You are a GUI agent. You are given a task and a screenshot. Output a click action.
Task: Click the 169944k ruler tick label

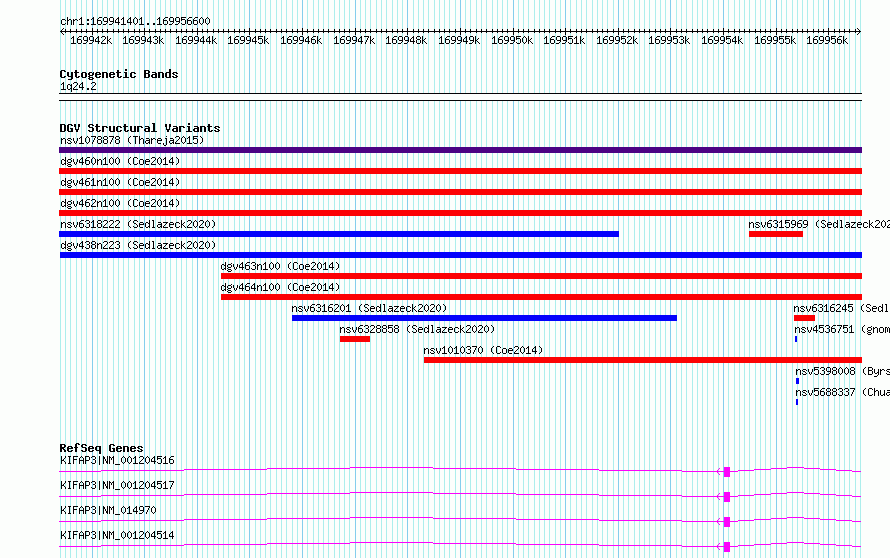click(x=196, y=40)
